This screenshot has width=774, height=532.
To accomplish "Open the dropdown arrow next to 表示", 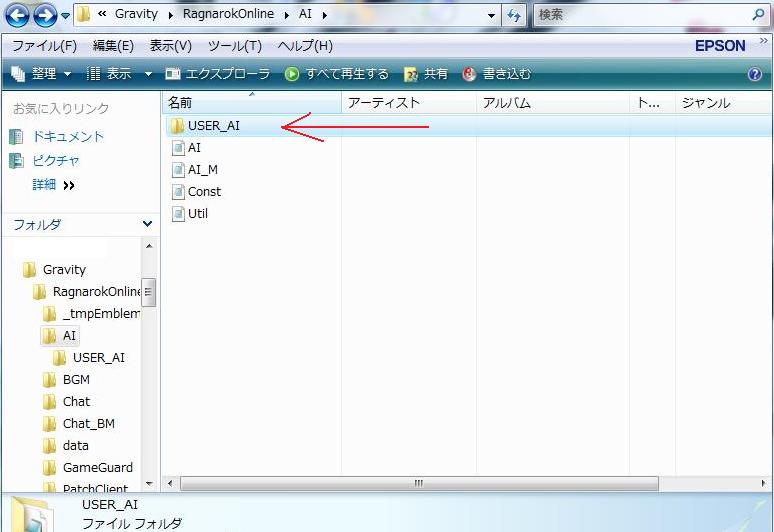I will (148, 74).
